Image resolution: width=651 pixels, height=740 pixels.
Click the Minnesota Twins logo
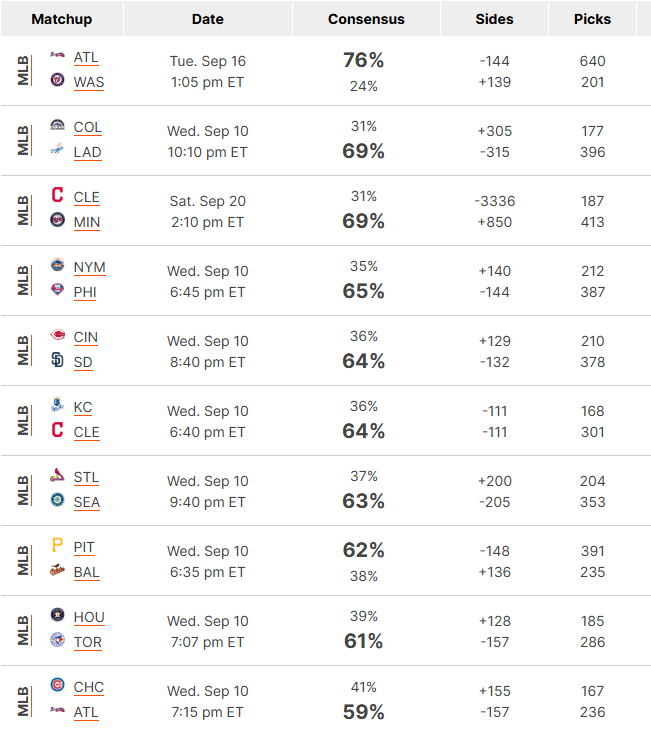pos(57,219)
